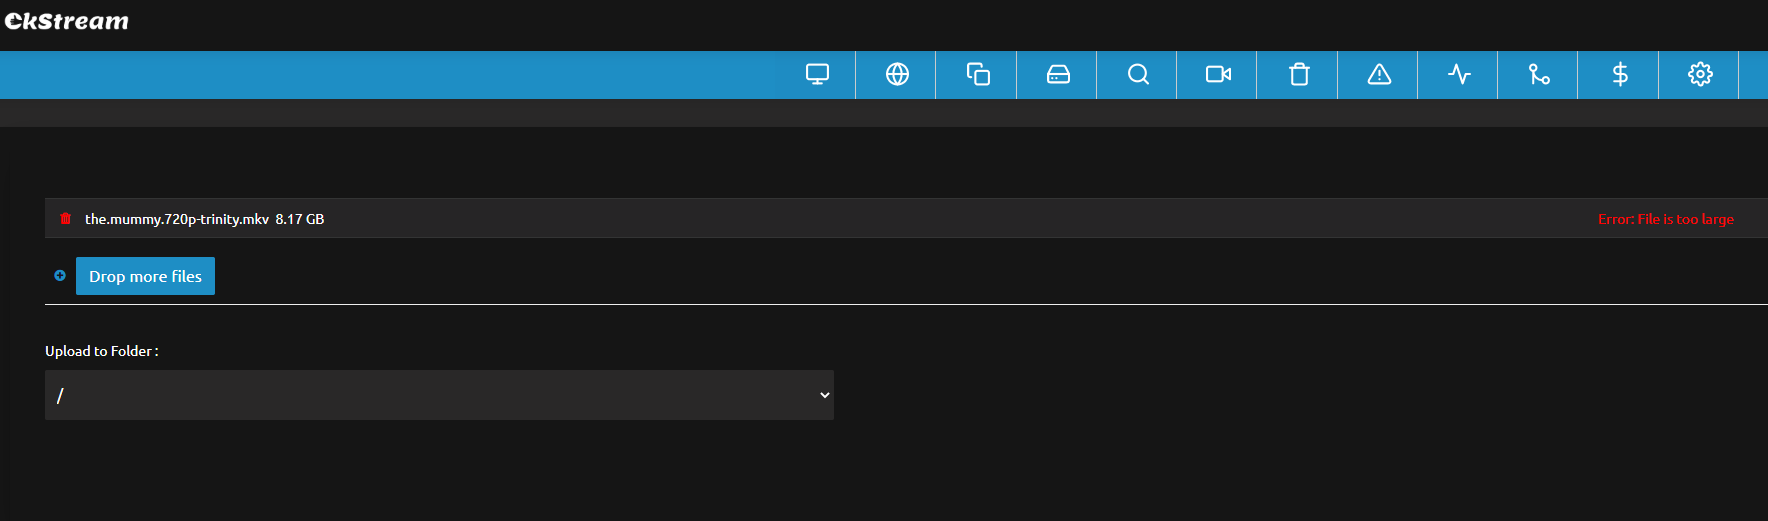Image resolution: width=1768 pixels, height=521 pixels.
Task: Click the 'Error: File is too large' message
Action: [x=1665, y=219]
